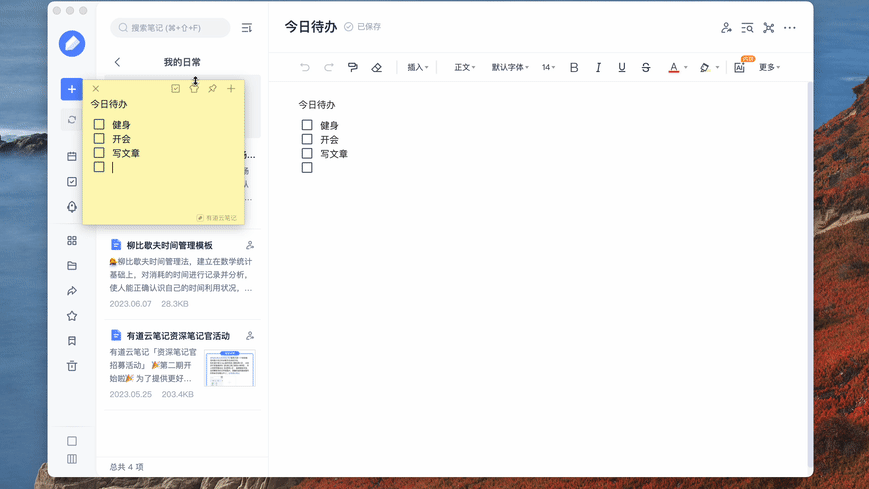Check the empty item in sticky note
Image resolution: width=869 pixels, height=489 pixels.
point(99,167)
